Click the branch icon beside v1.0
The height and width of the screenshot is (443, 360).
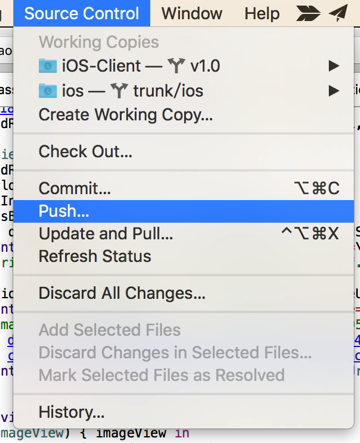[176, 65]
